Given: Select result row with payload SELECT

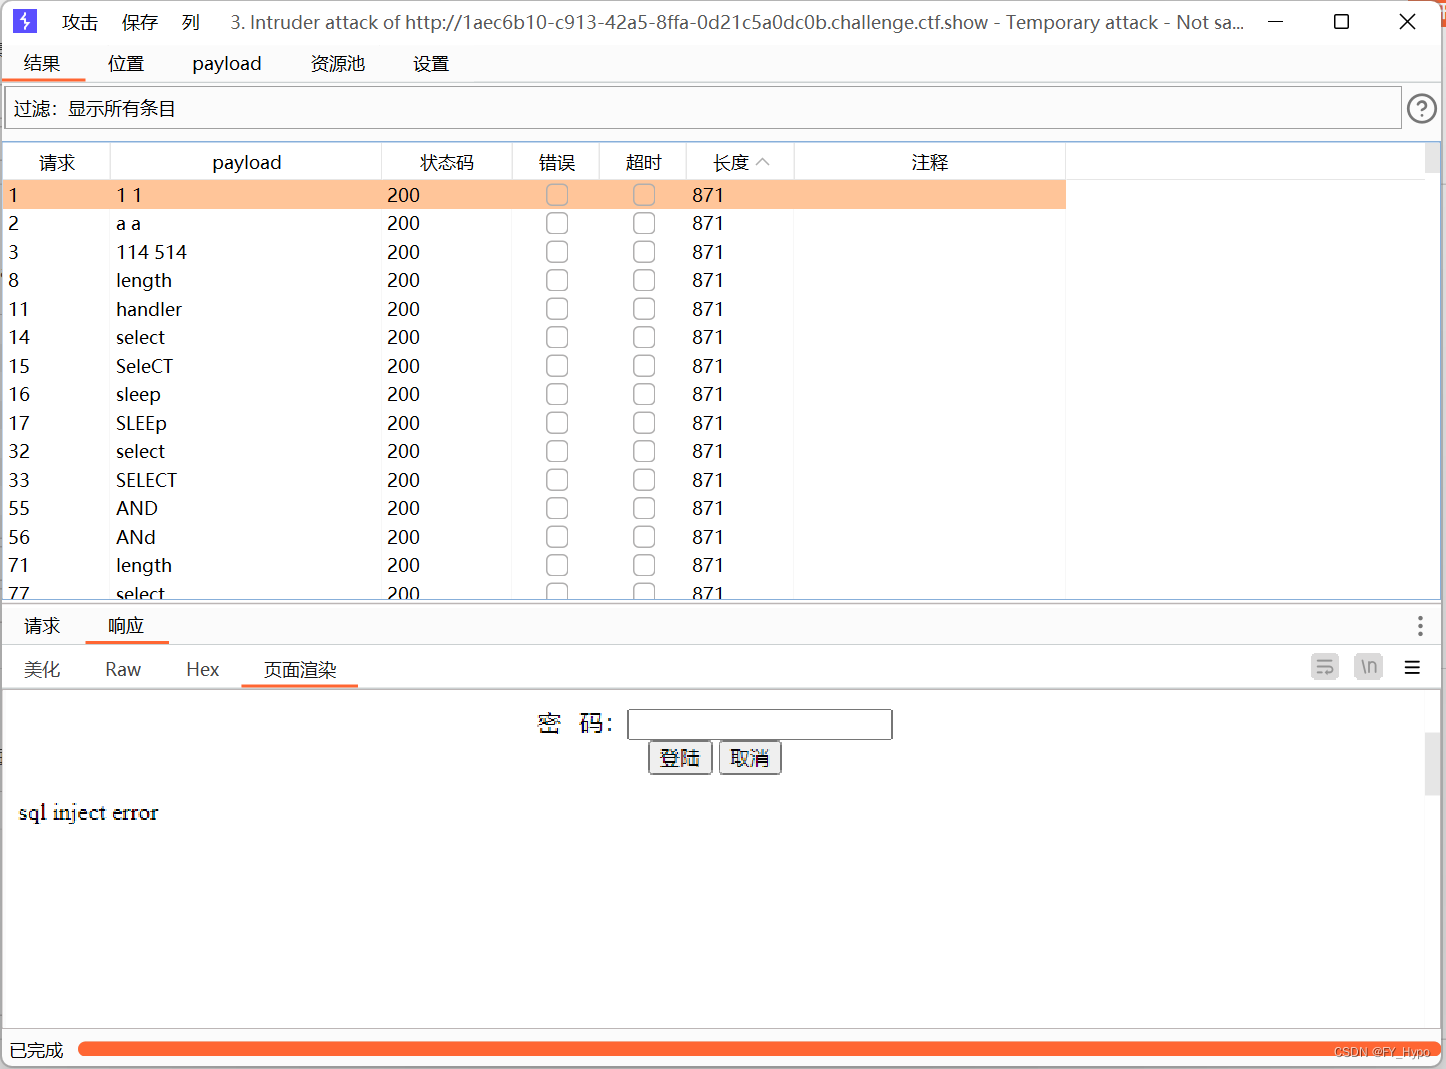Looking at the screenshot, I should point(535,480).
